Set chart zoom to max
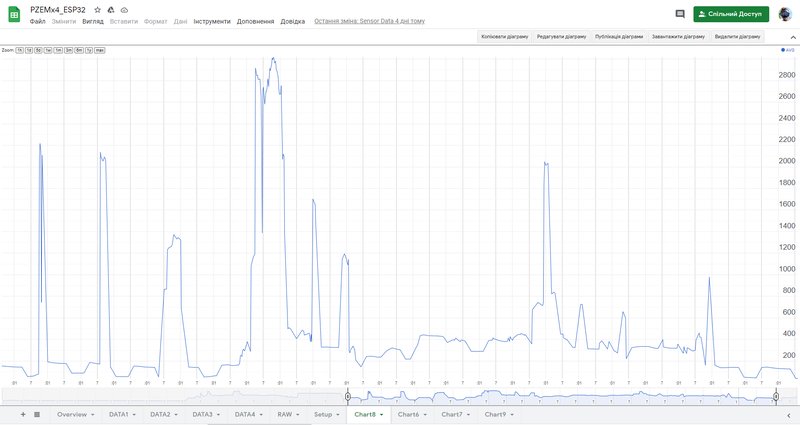800x425 pixels. 99,51
